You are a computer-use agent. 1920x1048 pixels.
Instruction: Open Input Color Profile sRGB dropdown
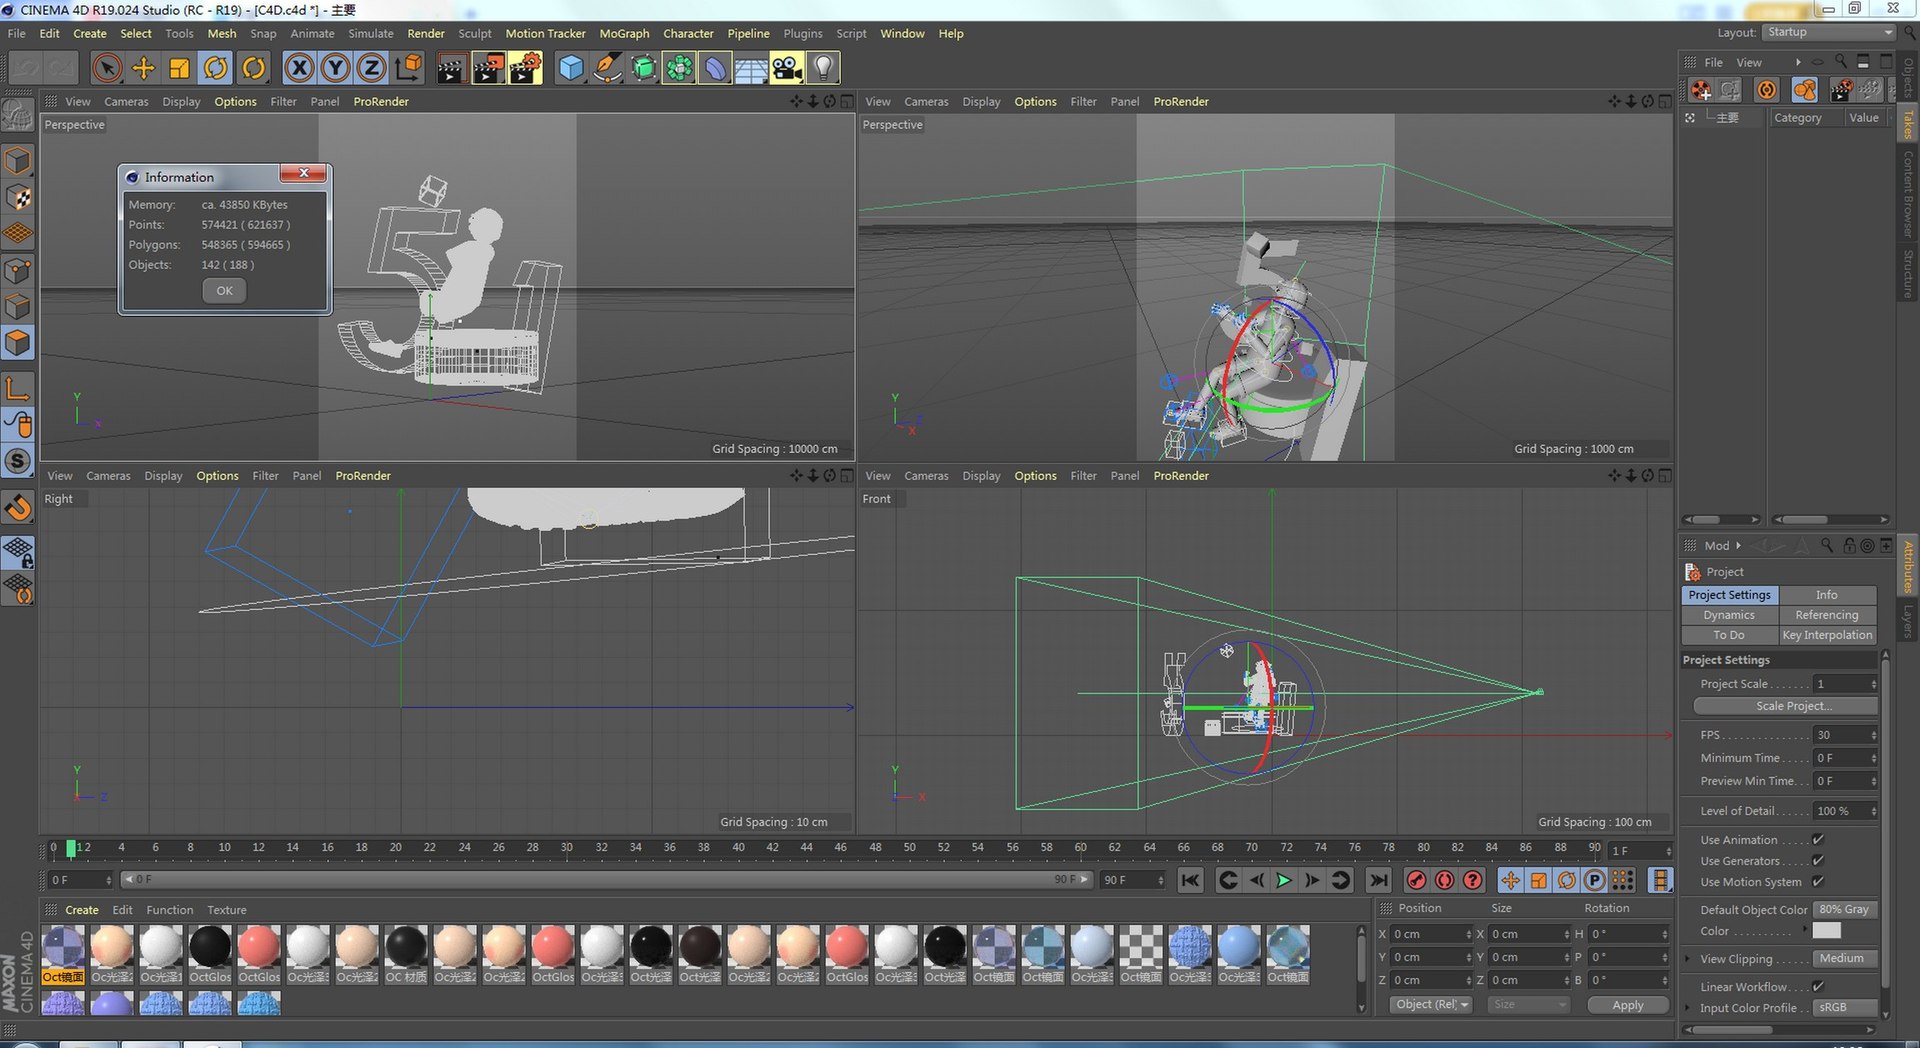[1845, 1008]
